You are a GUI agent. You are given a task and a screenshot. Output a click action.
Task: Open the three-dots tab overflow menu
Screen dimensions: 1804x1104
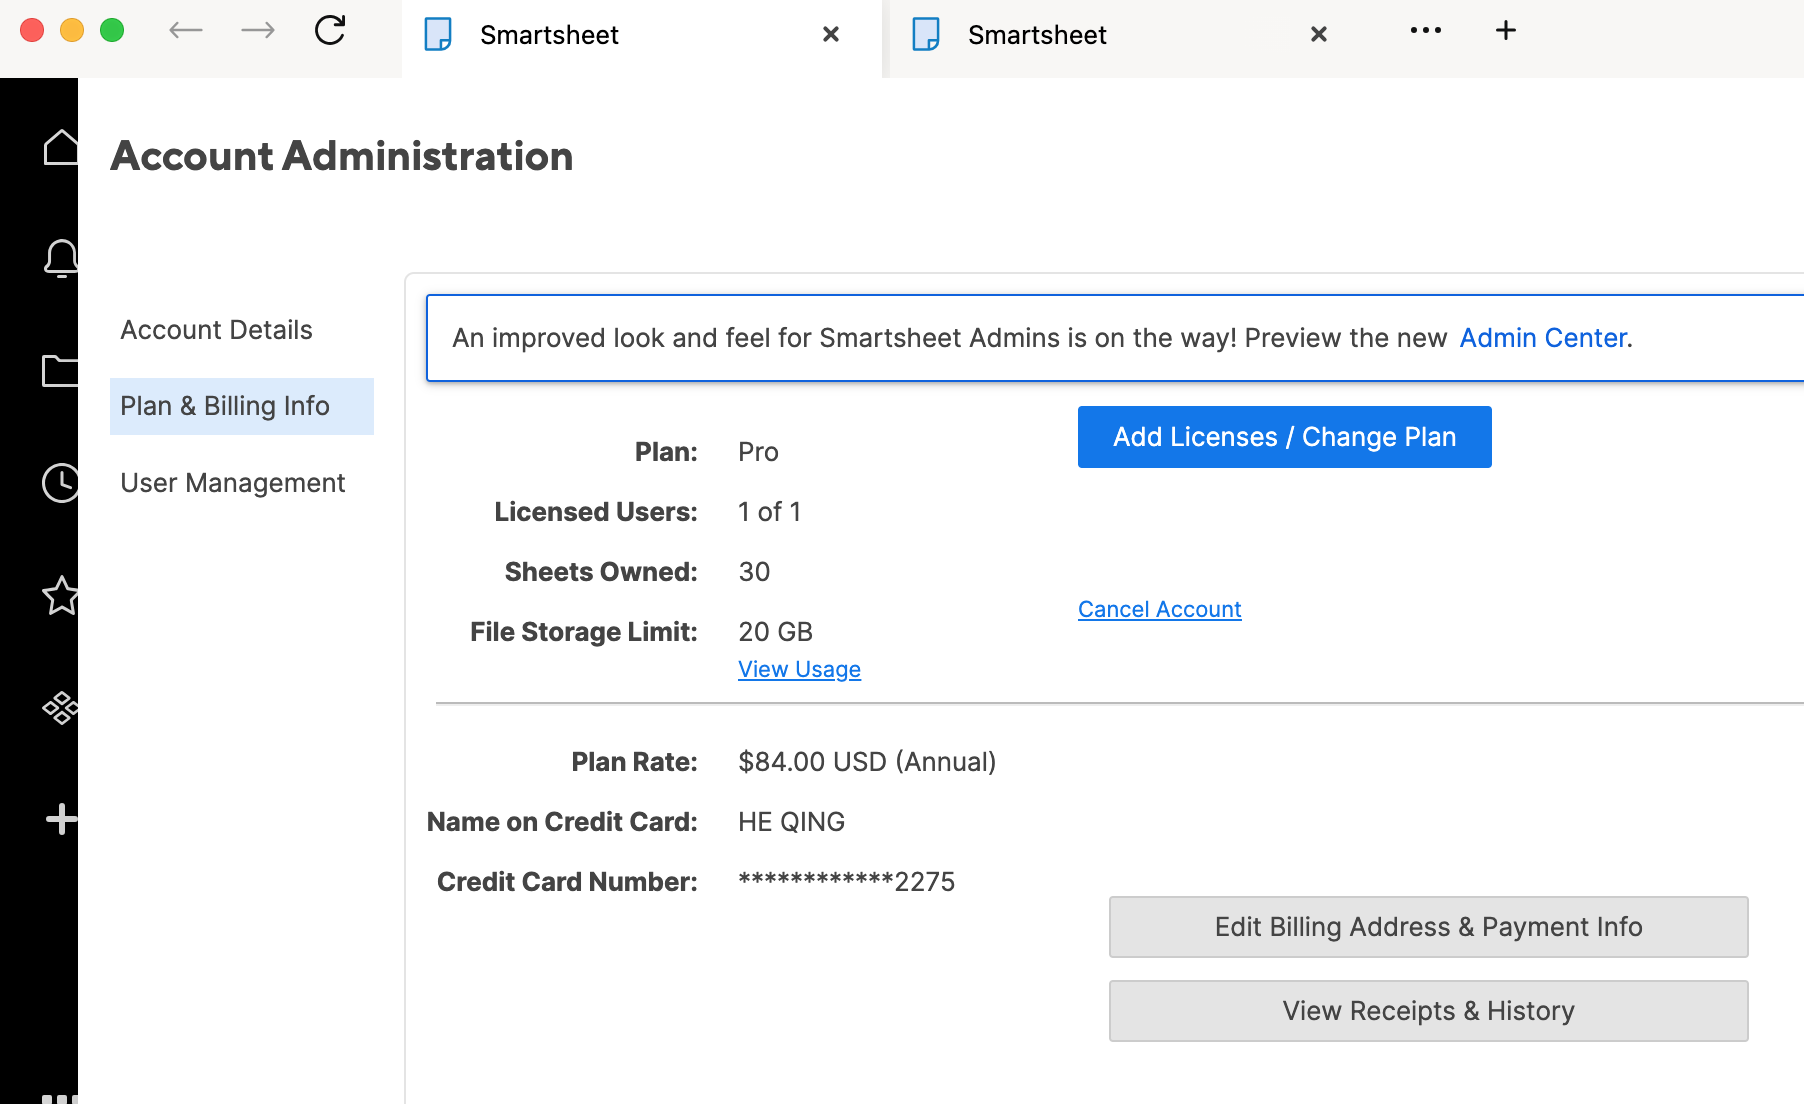click(x=1426, y=30)
